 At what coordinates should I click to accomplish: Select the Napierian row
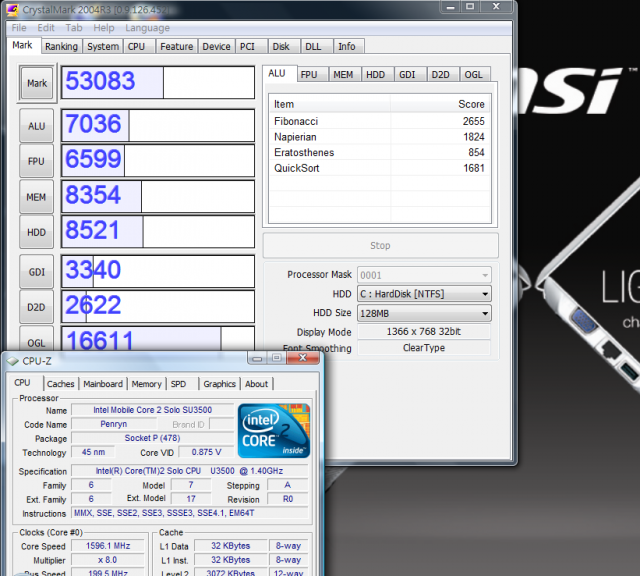pos(380,137)
